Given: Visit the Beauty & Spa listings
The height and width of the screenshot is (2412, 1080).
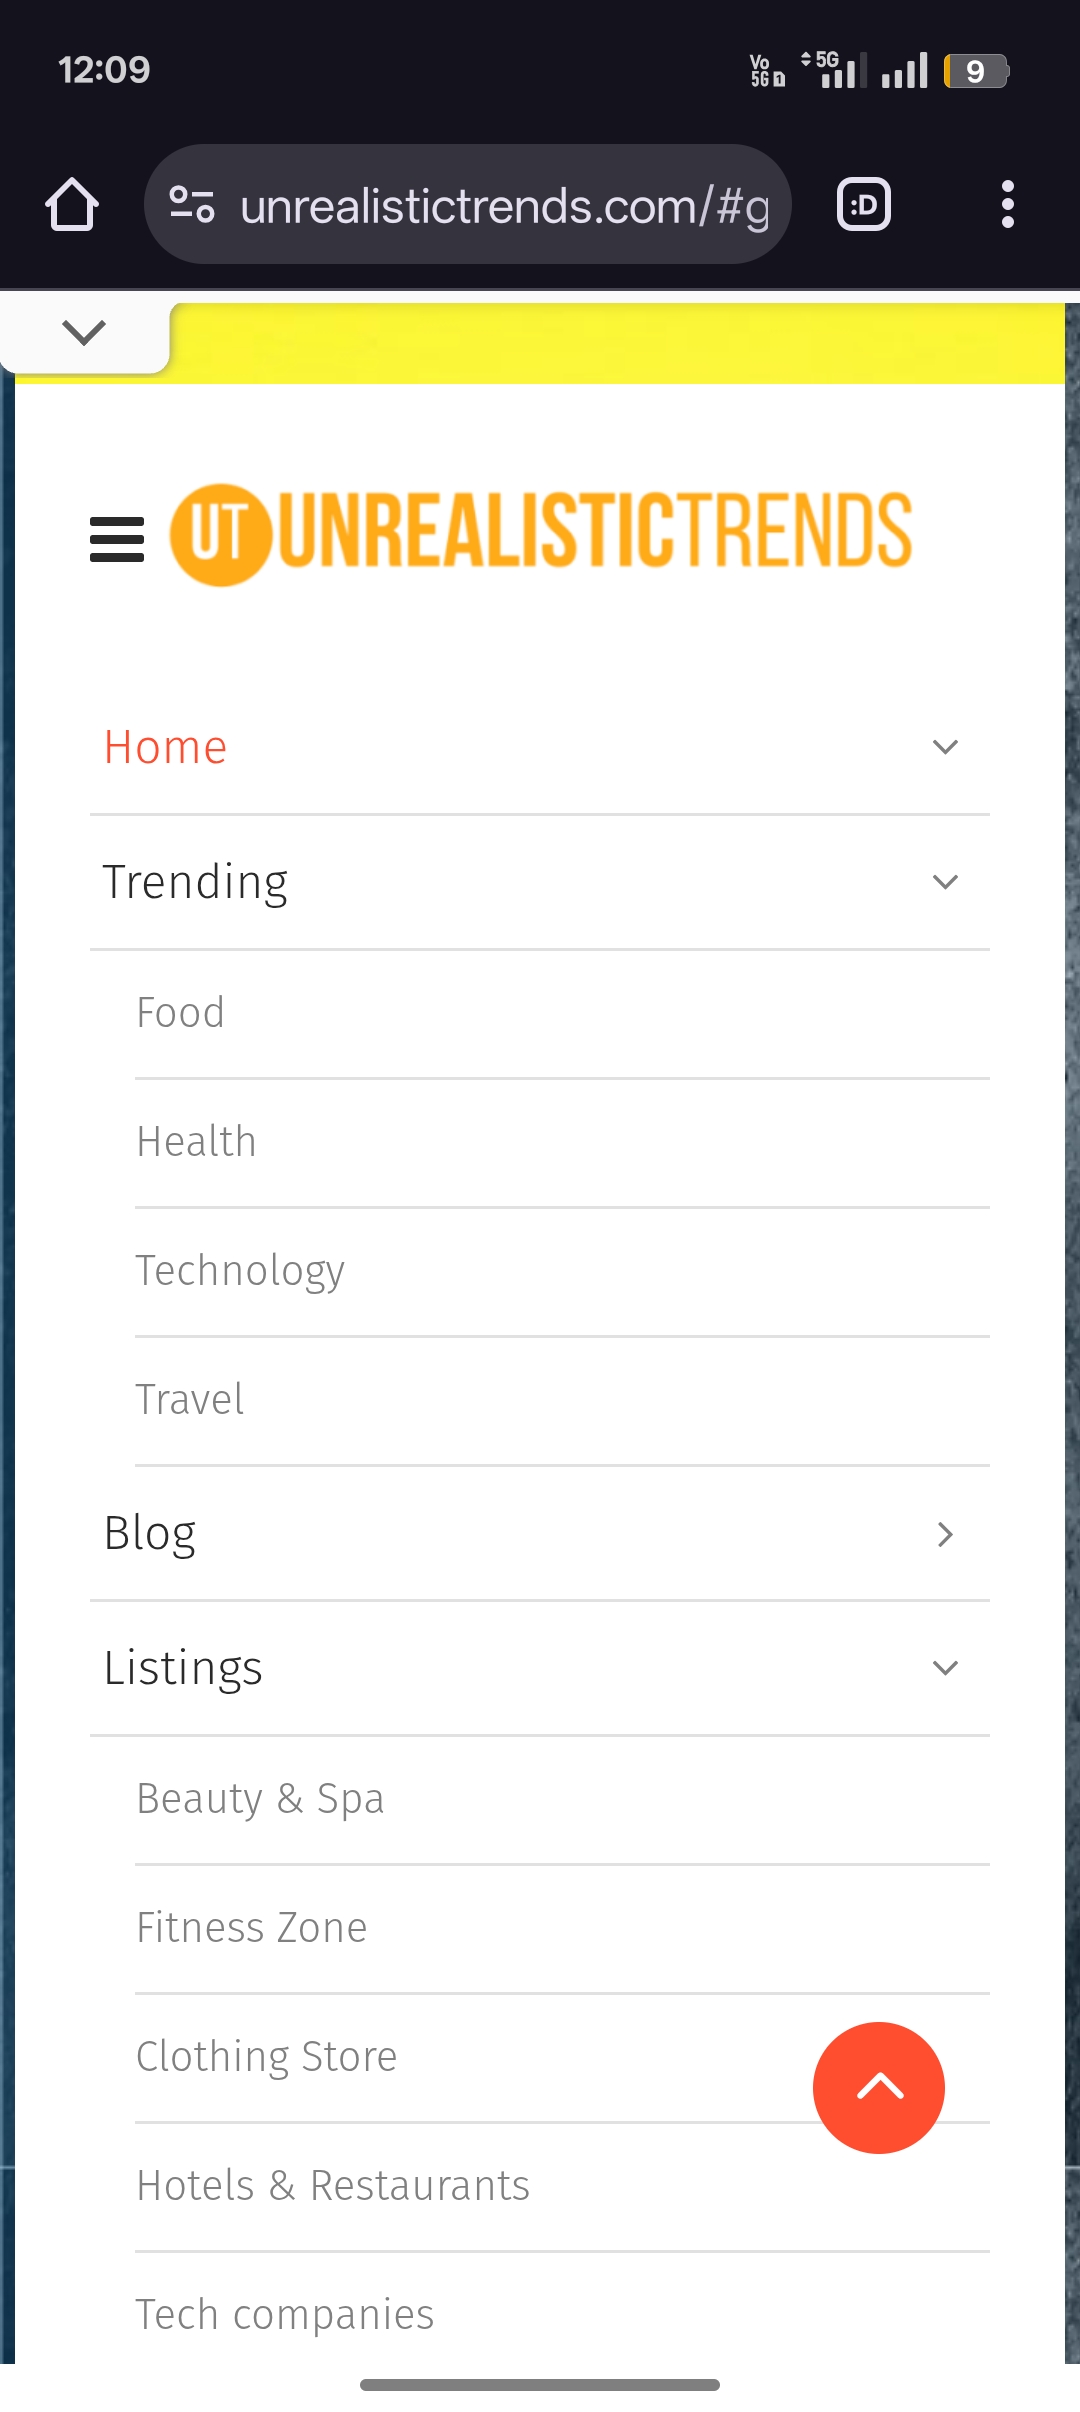Looking at the screenshot, I should 260,1799.
